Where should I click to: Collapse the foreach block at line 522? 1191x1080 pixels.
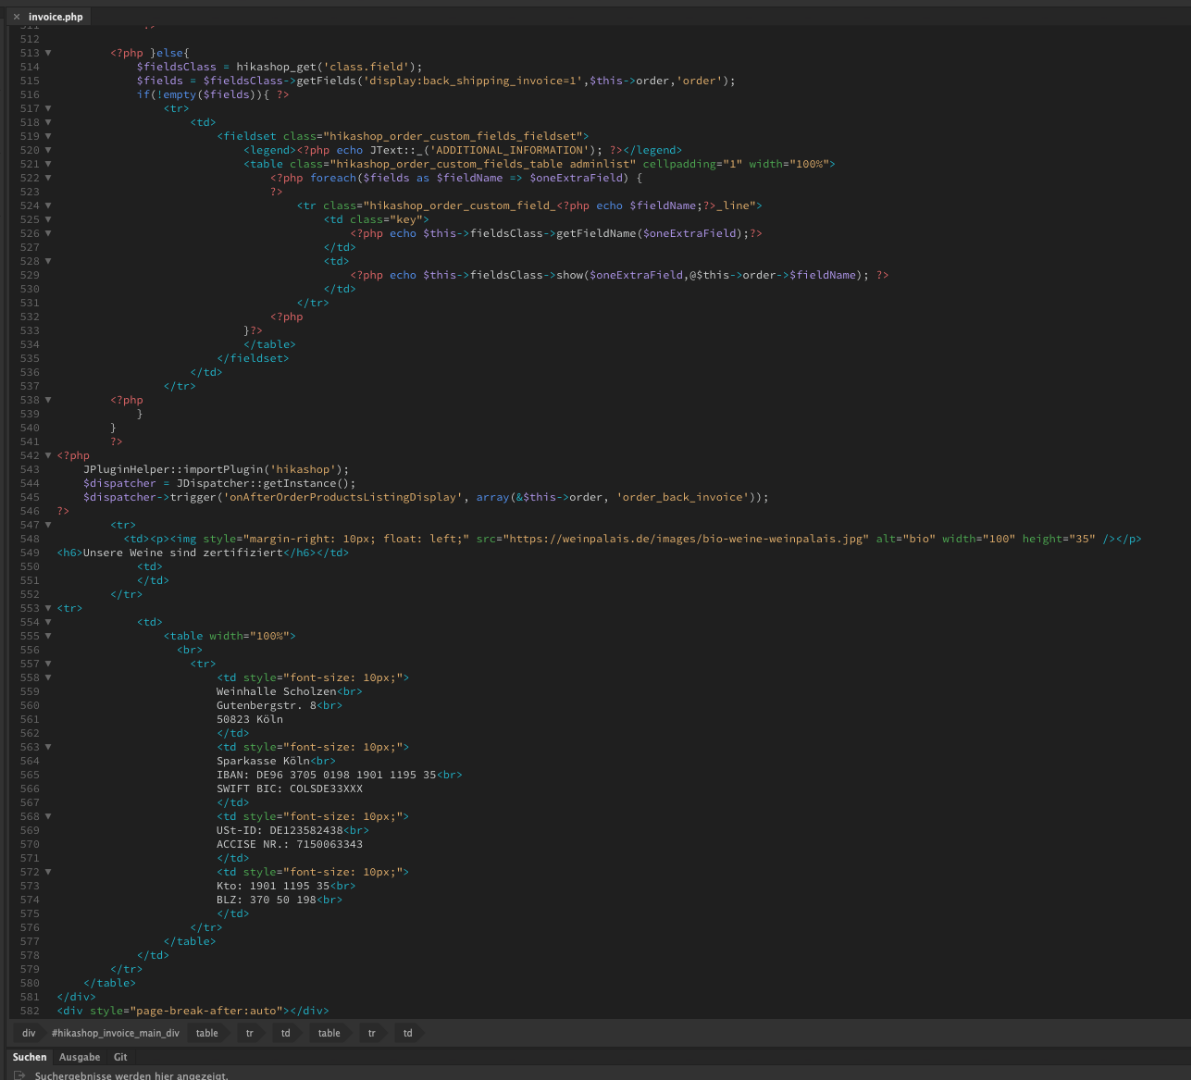pos(48,178)
